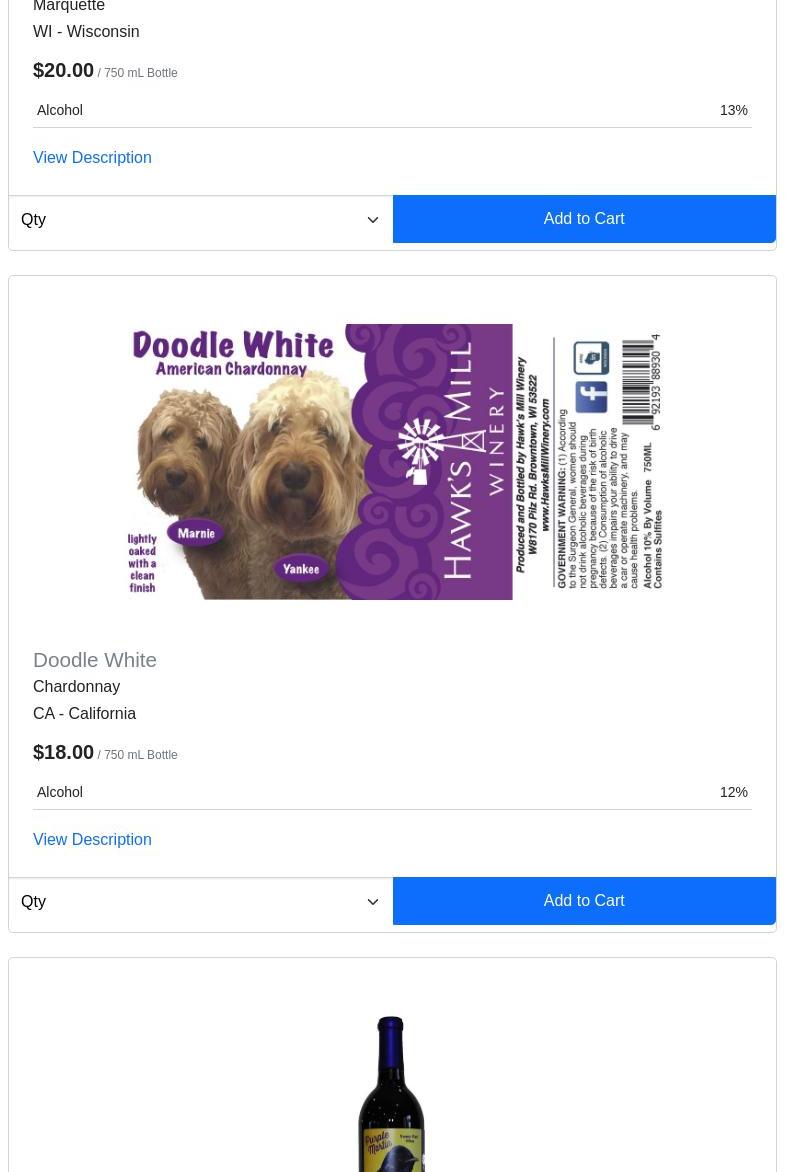Click the $18.00 price text

64,752
